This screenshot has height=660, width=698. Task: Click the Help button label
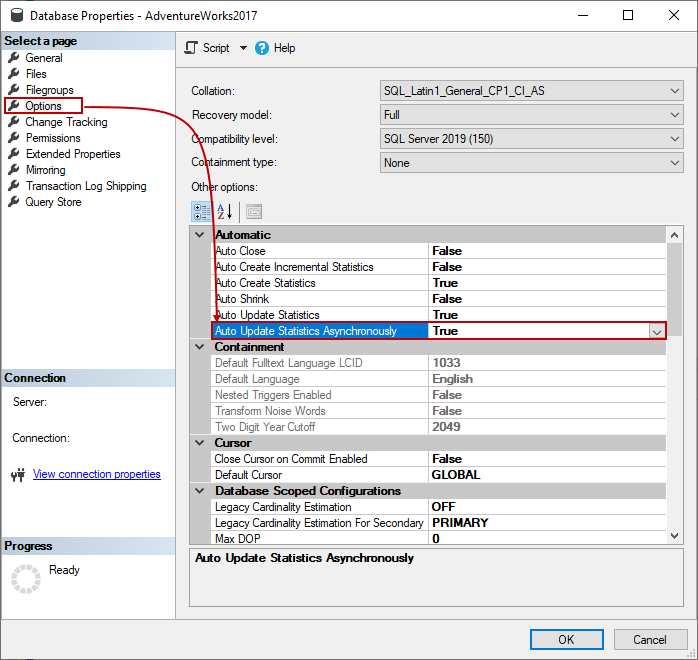(284, 48)
